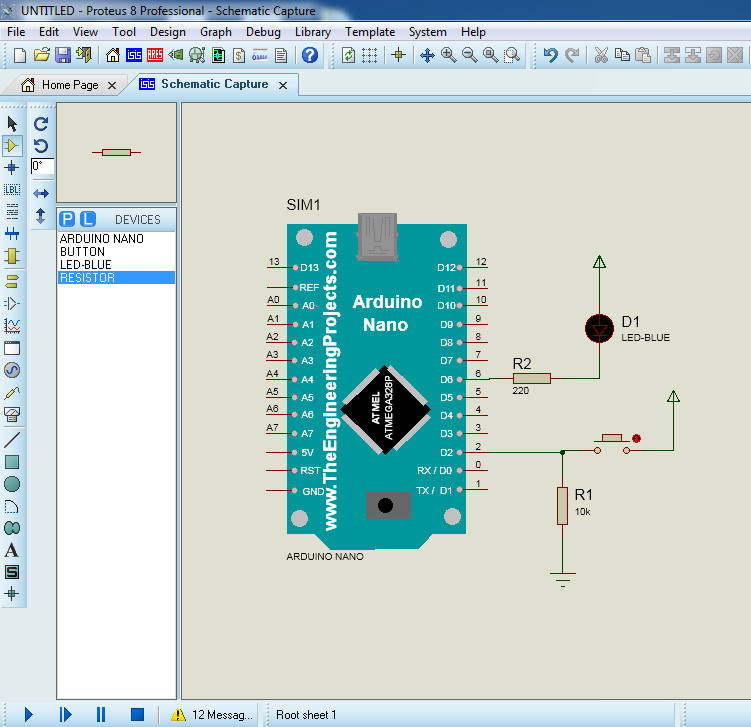The height and width of the screenshot is (727, 751).
Task: Open the 12 Messages warning log
Action: [213, 714]
